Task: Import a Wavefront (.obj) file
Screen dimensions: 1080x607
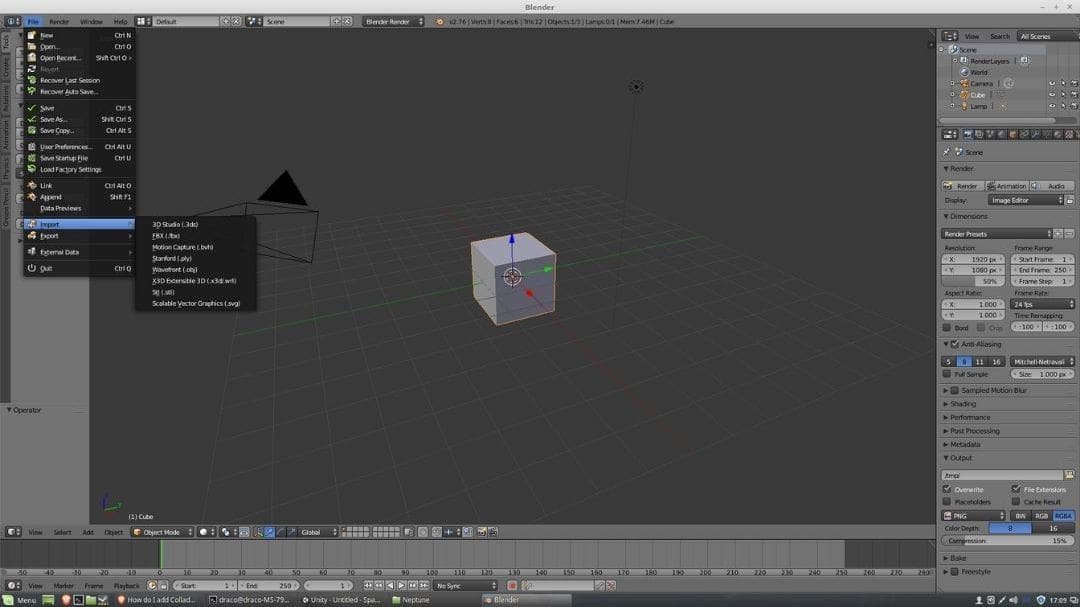Action: pos(175,269)
